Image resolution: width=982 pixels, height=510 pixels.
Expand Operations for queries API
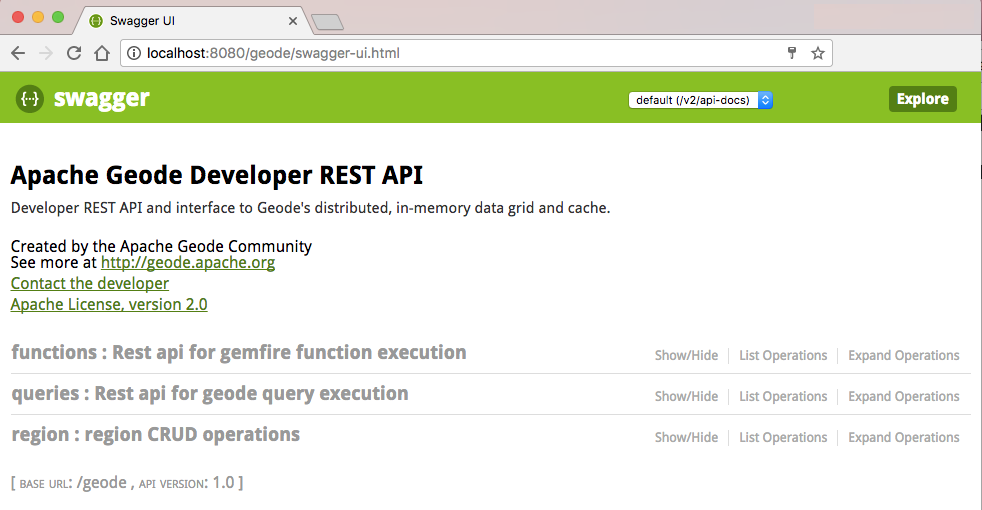(903, 397)
